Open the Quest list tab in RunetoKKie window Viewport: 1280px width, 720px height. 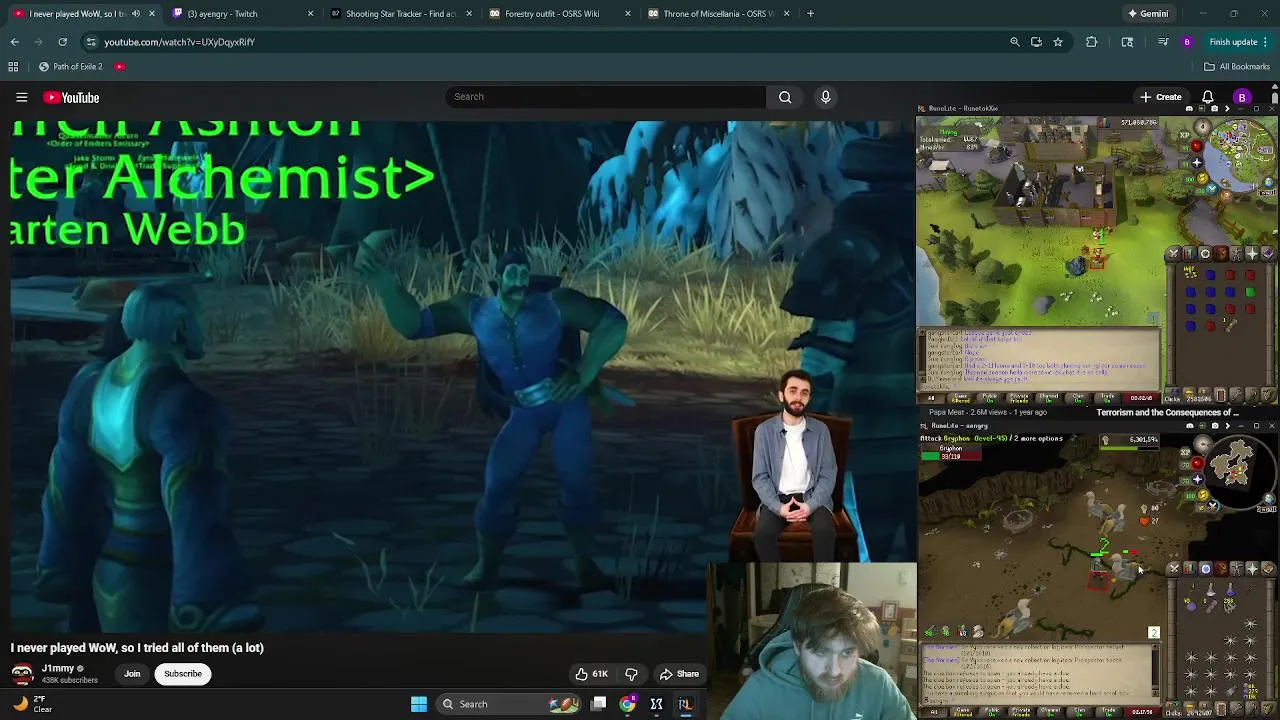point(1205,253)
